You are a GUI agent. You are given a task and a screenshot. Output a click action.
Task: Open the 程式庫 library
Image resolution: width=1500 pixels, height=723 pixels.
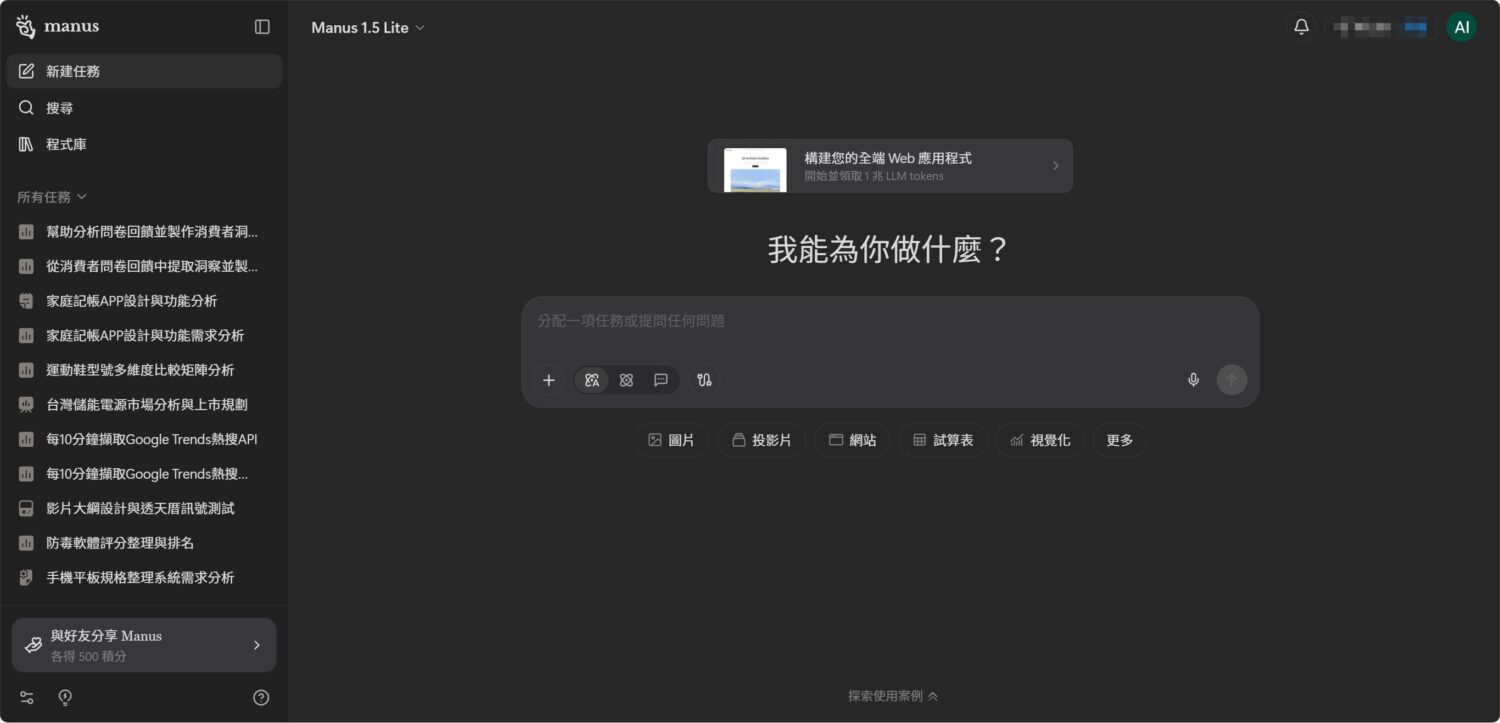coord(144,144)
